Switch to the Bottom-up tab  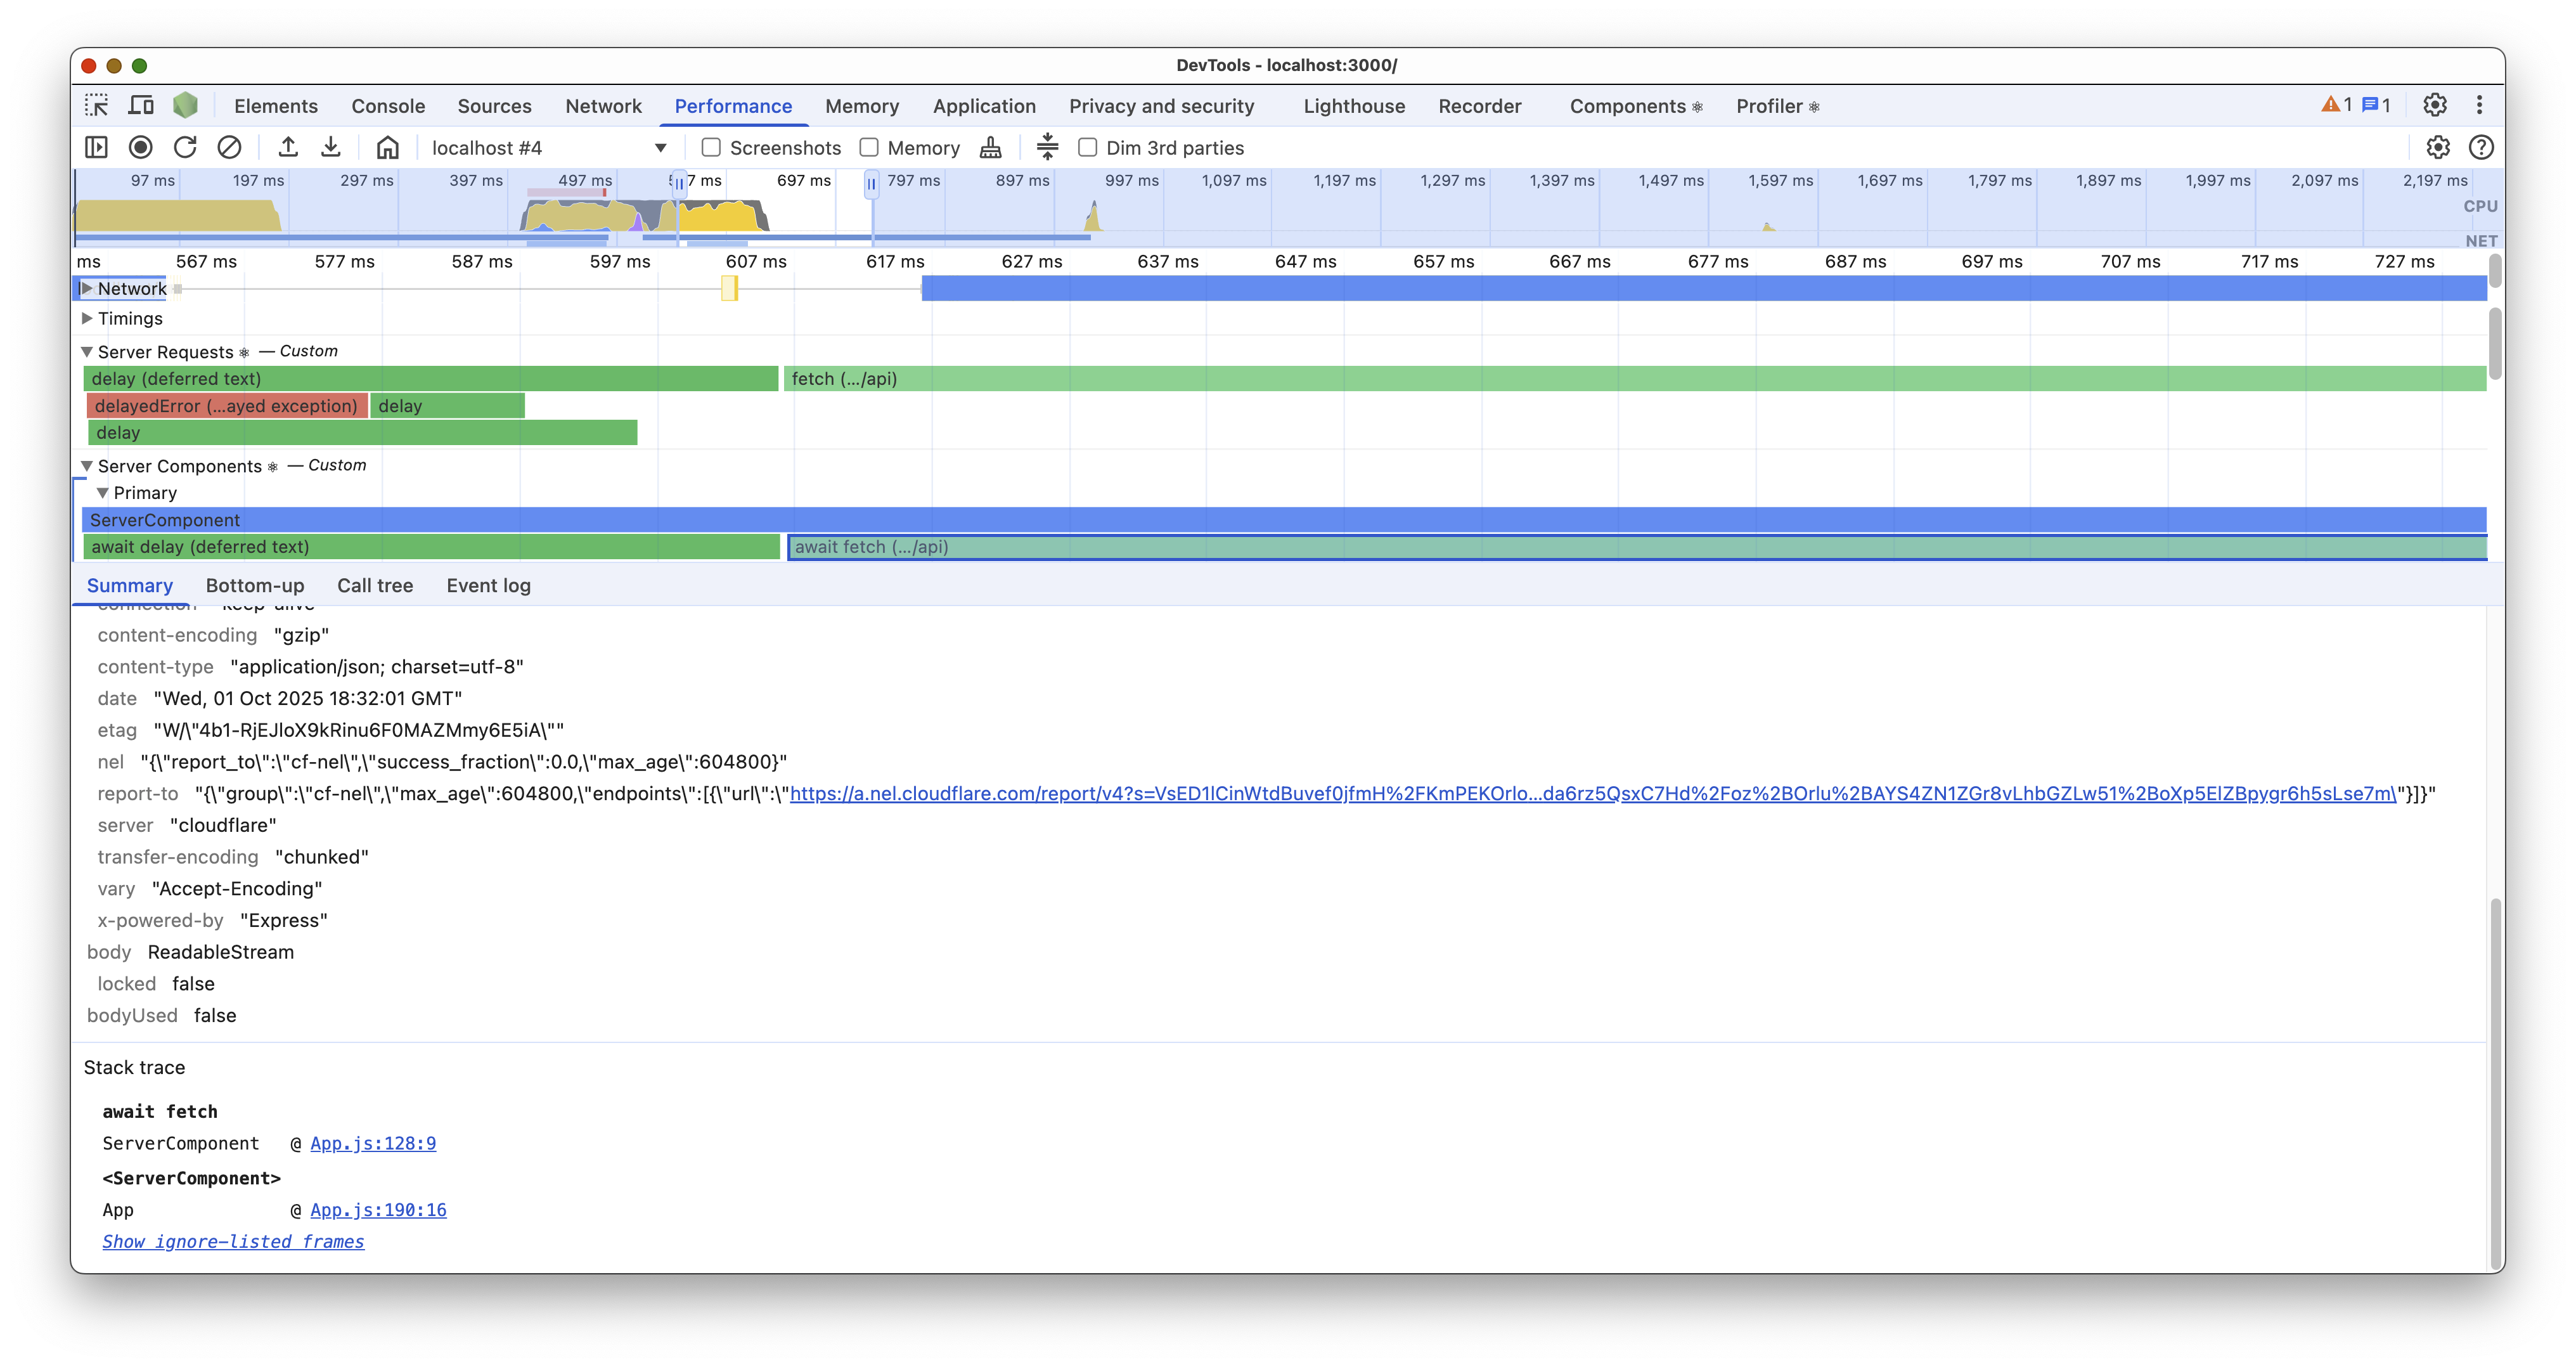[x=256, y=585]
